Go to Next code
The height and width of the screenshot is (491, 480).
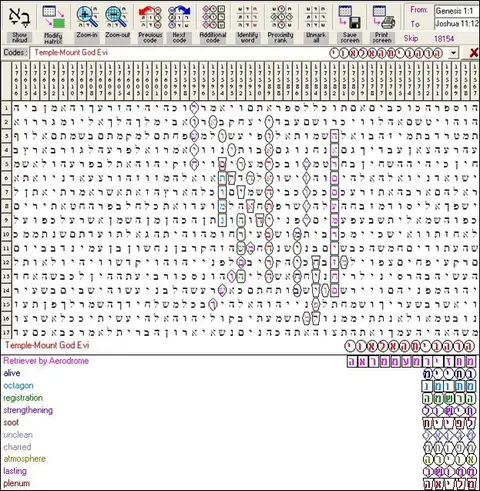tap(179, 17)
